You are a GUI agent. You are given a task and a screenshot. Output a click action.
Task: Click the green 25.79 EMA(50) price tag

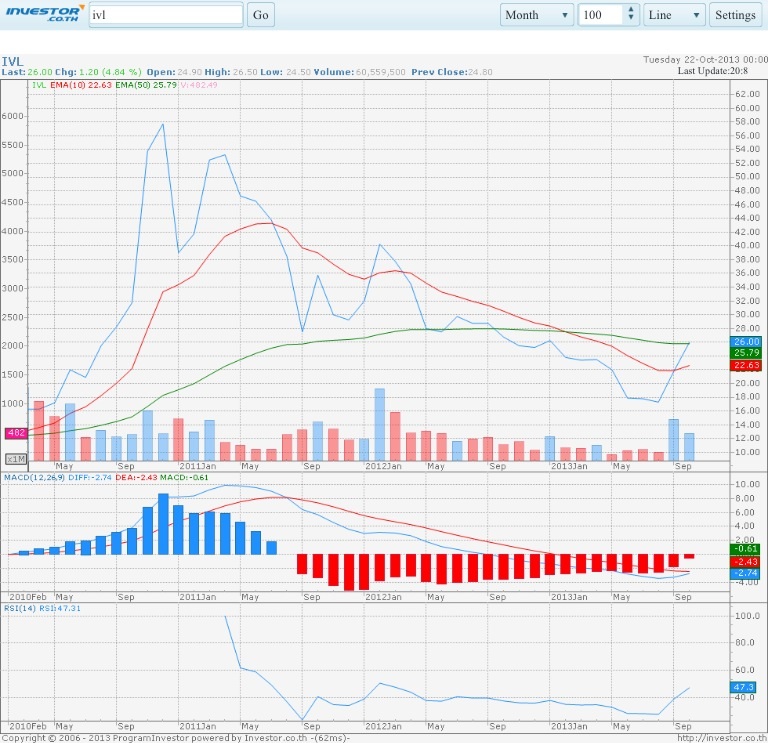[747, 353]
